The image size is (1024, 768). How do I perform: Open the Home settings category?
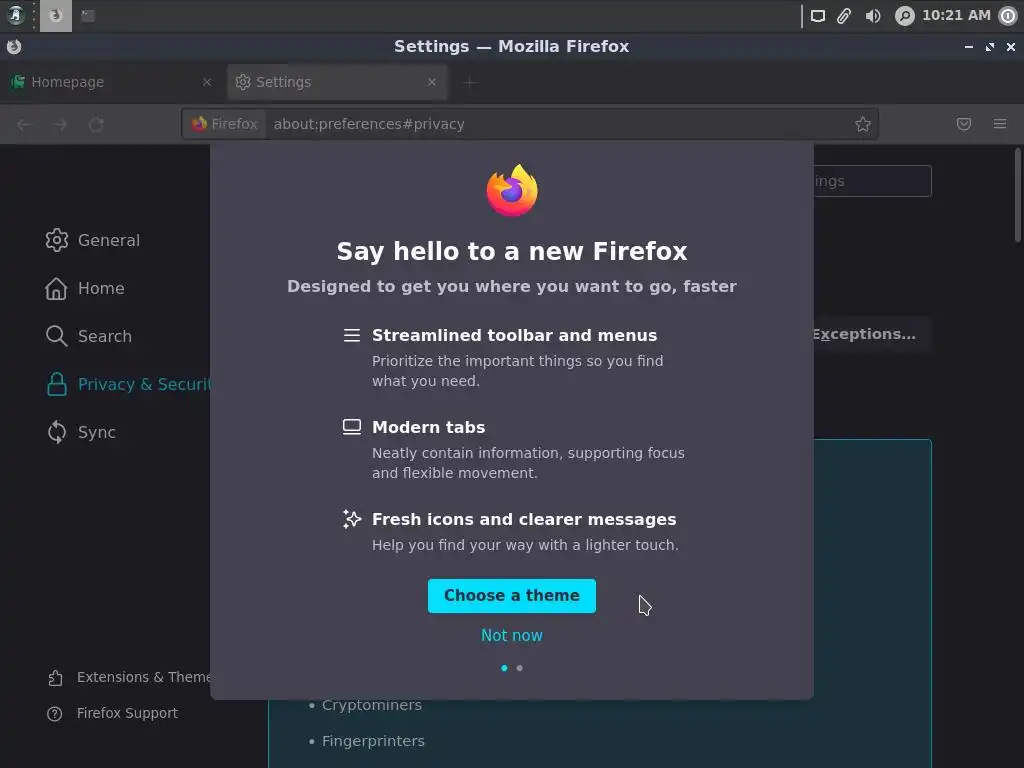click(84, 288)
